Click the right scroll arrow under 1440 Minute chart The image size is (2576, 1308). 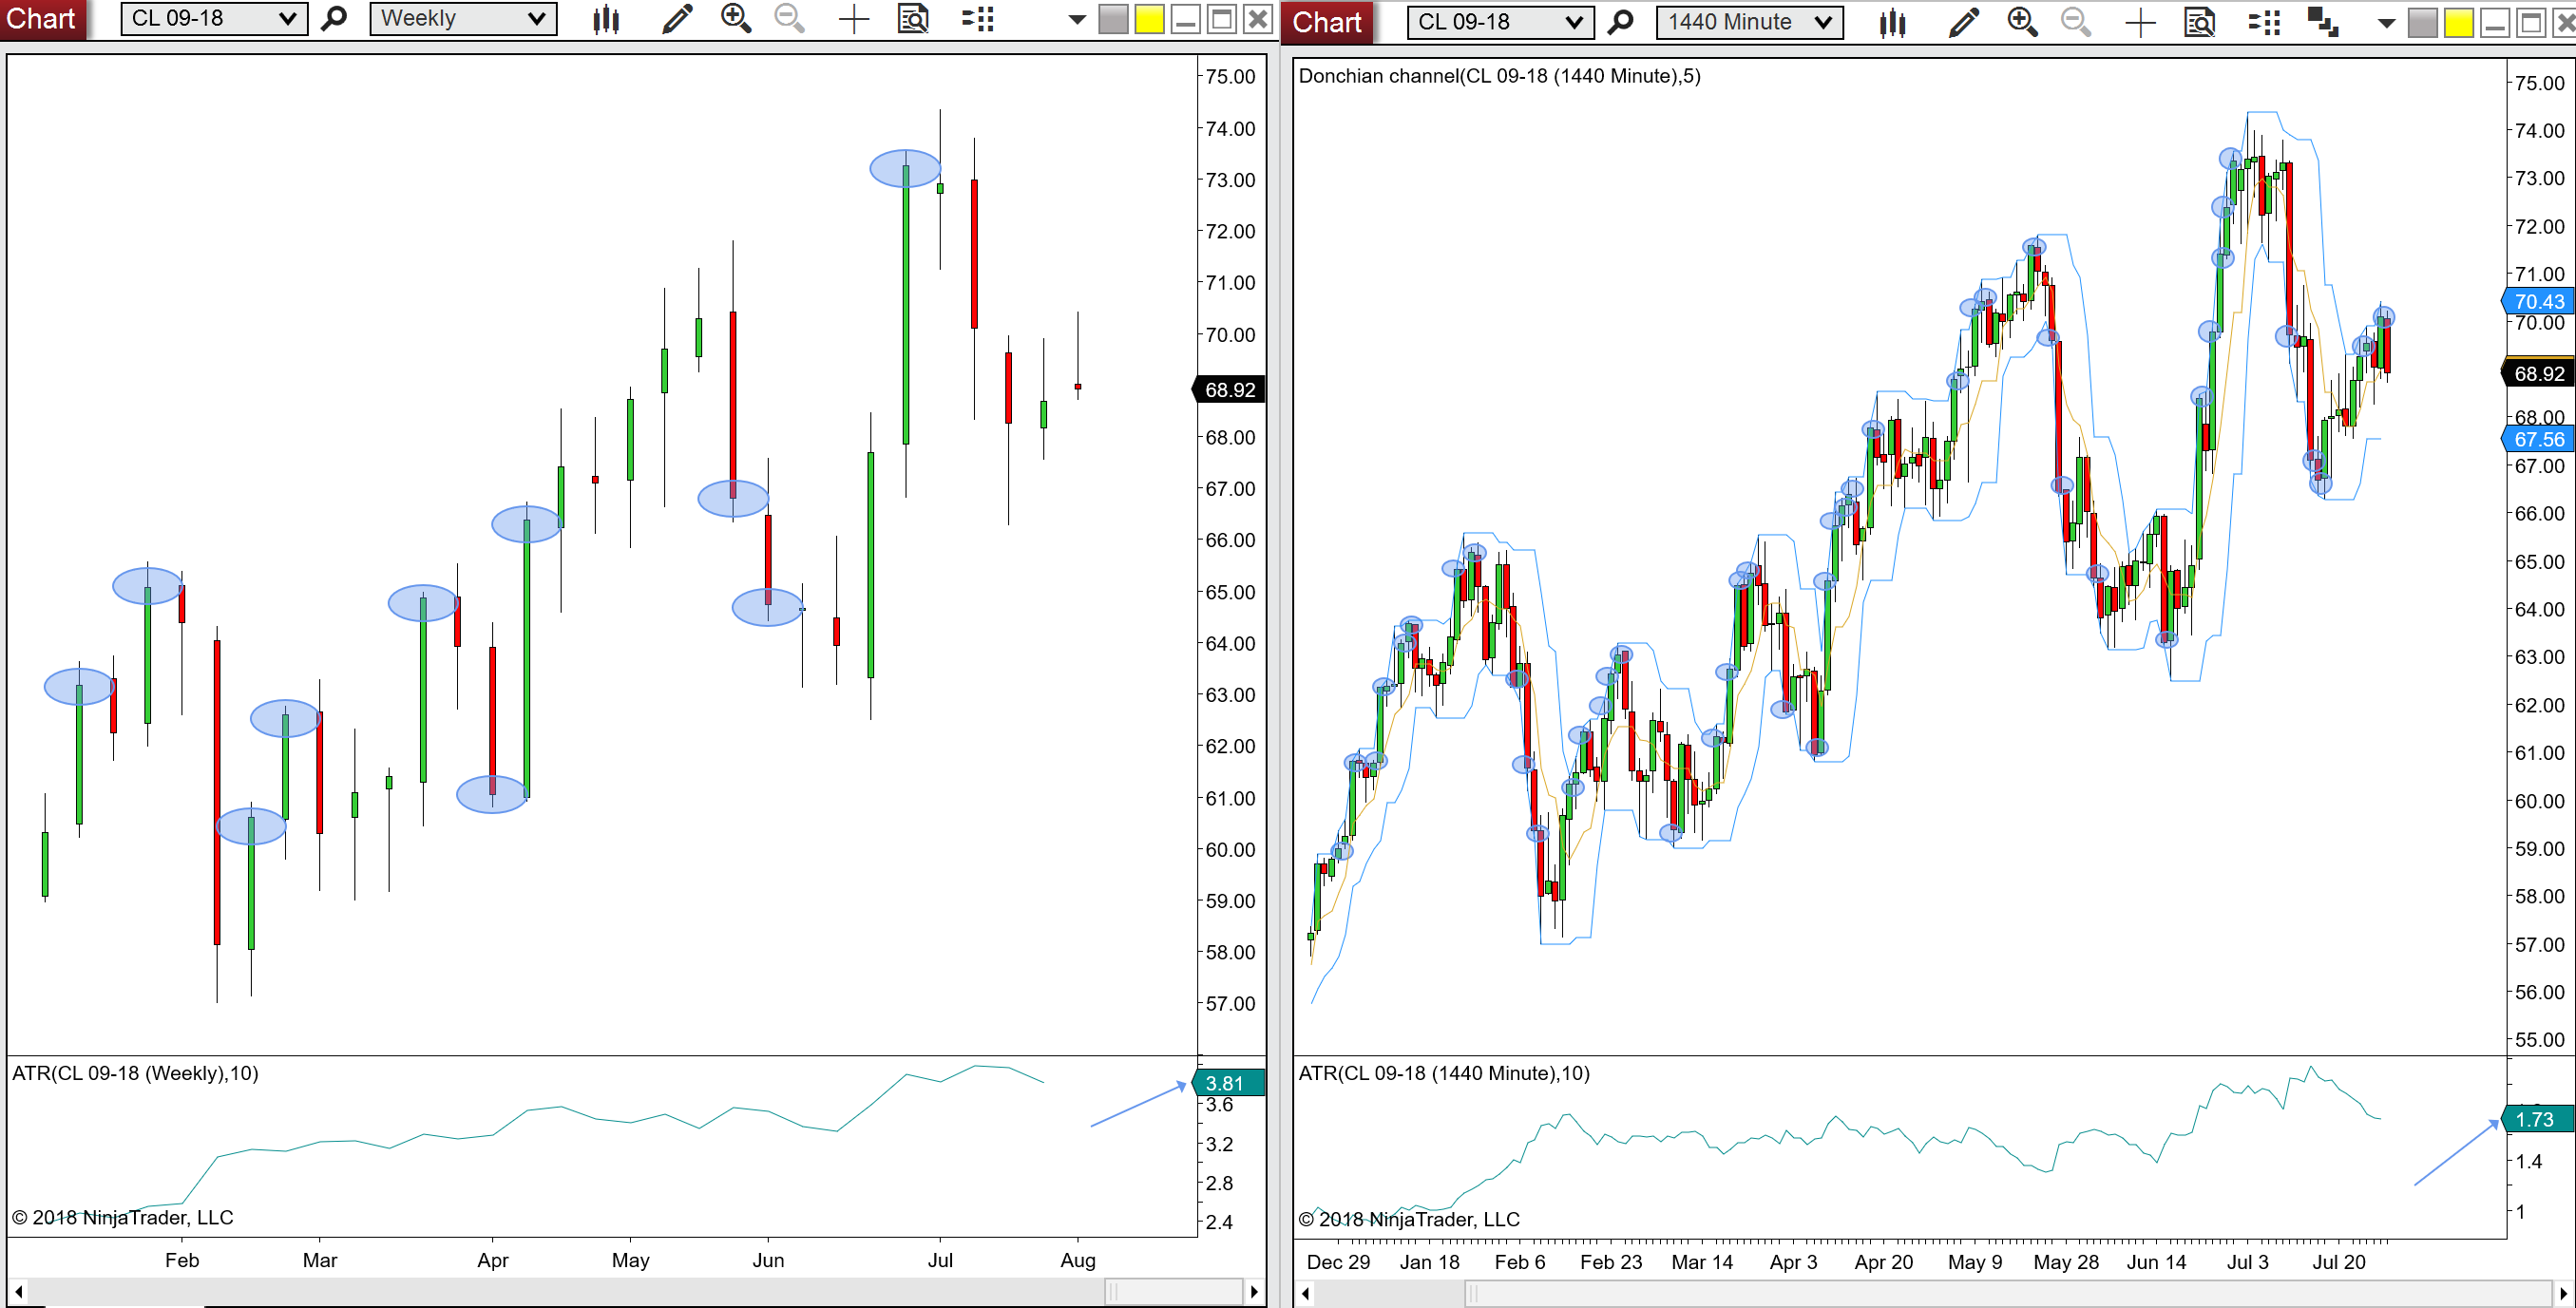2564,1295
